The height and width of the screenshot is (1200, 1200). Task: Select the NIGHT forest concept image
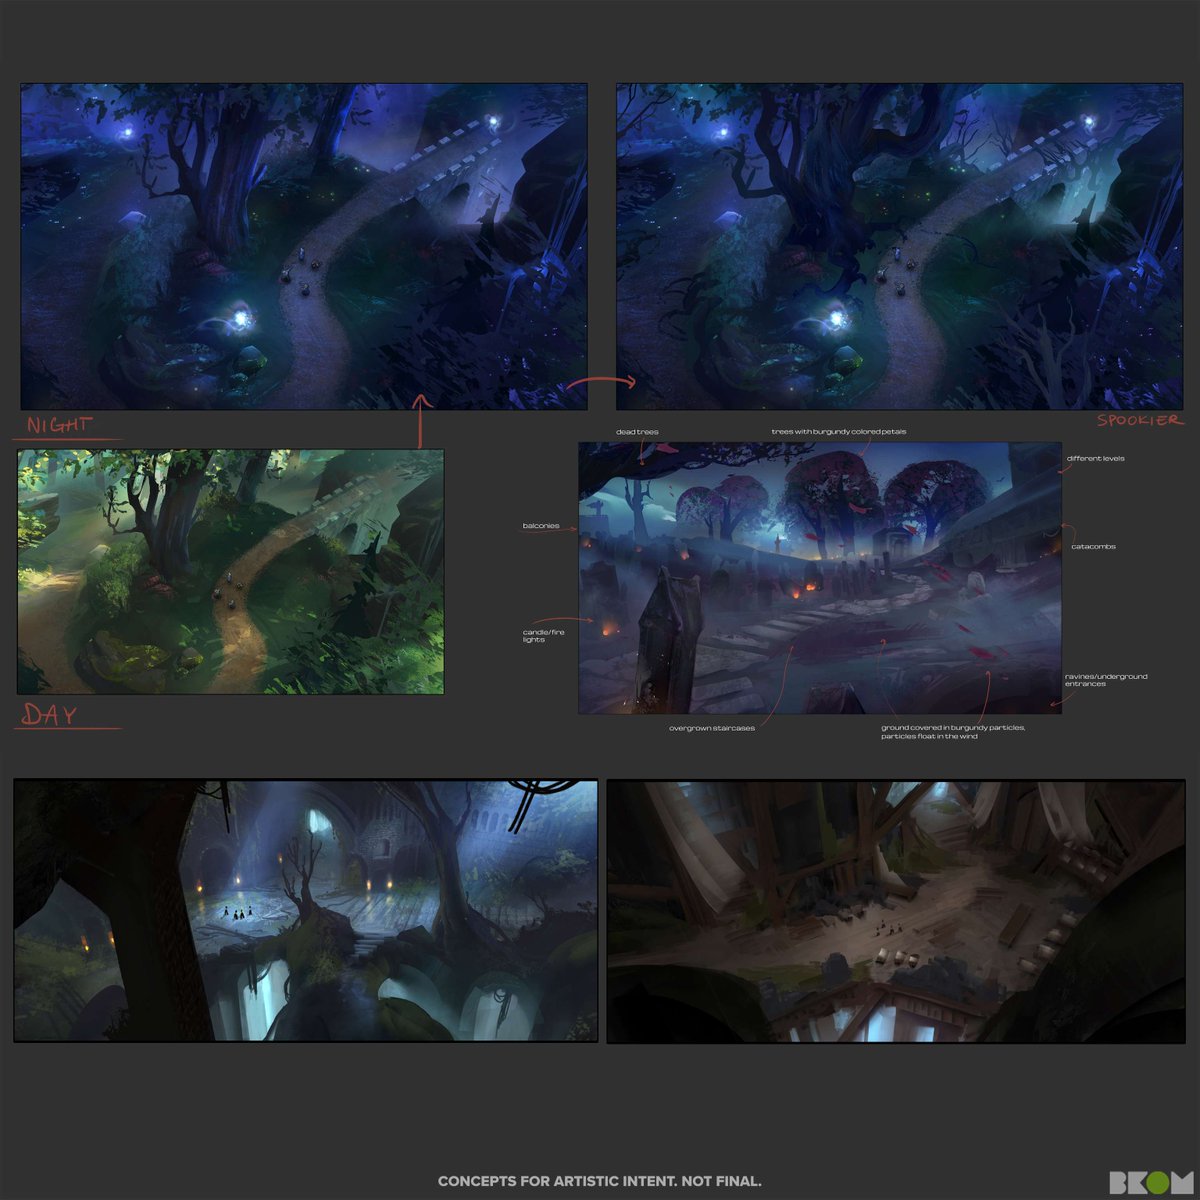click(304, 247)
